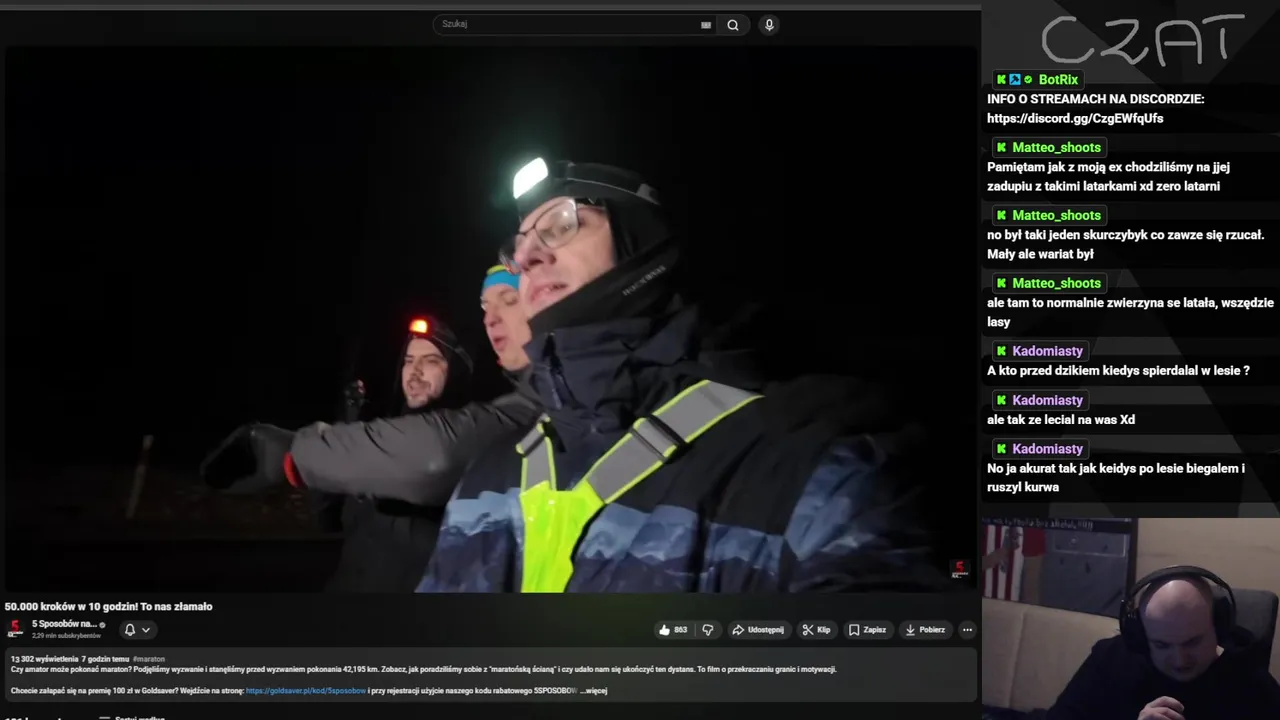Click the chat message 'INFO O STREAMACH NA DISCORDZIE:'
The height and width of the screenshot is (720, 1280).
pos(1095,99)
